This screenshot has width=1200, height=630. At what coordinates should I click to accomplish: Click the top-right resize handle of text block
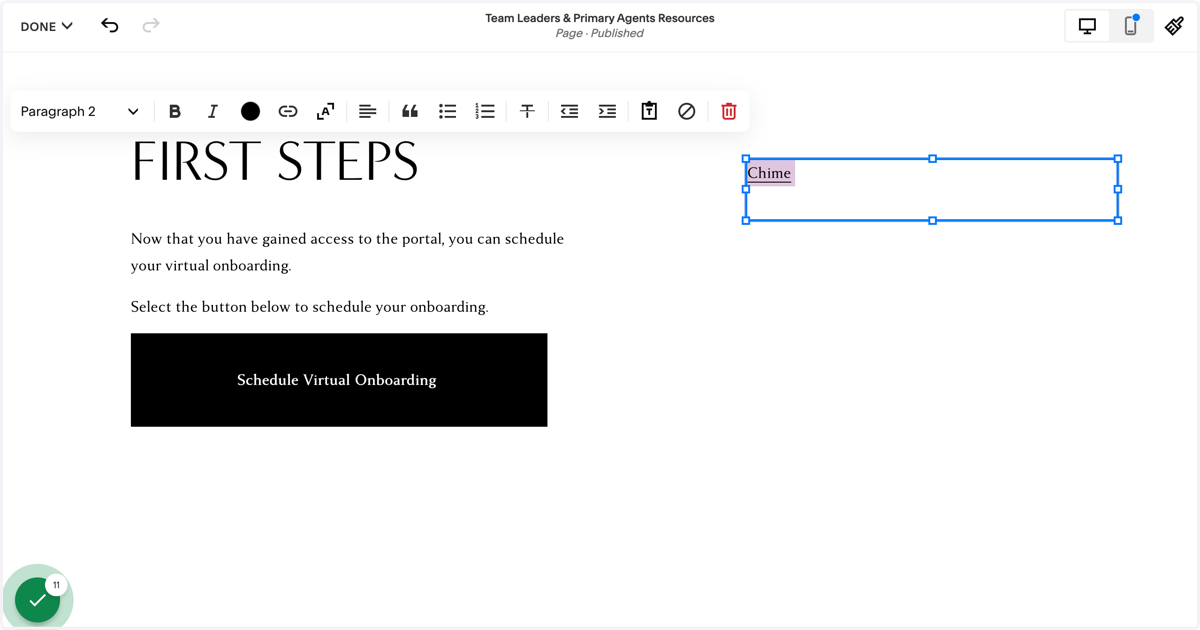[1118, 159]
